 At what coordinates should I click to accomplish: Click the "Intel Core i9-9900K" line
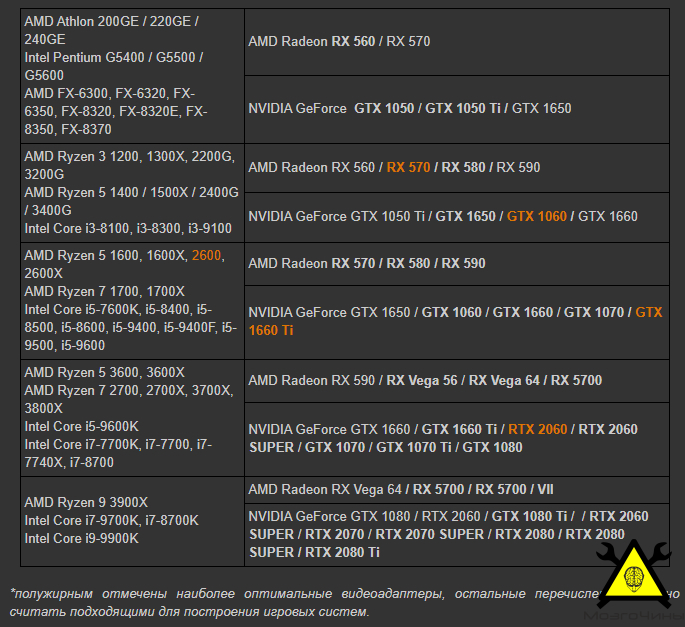[82, 538]
